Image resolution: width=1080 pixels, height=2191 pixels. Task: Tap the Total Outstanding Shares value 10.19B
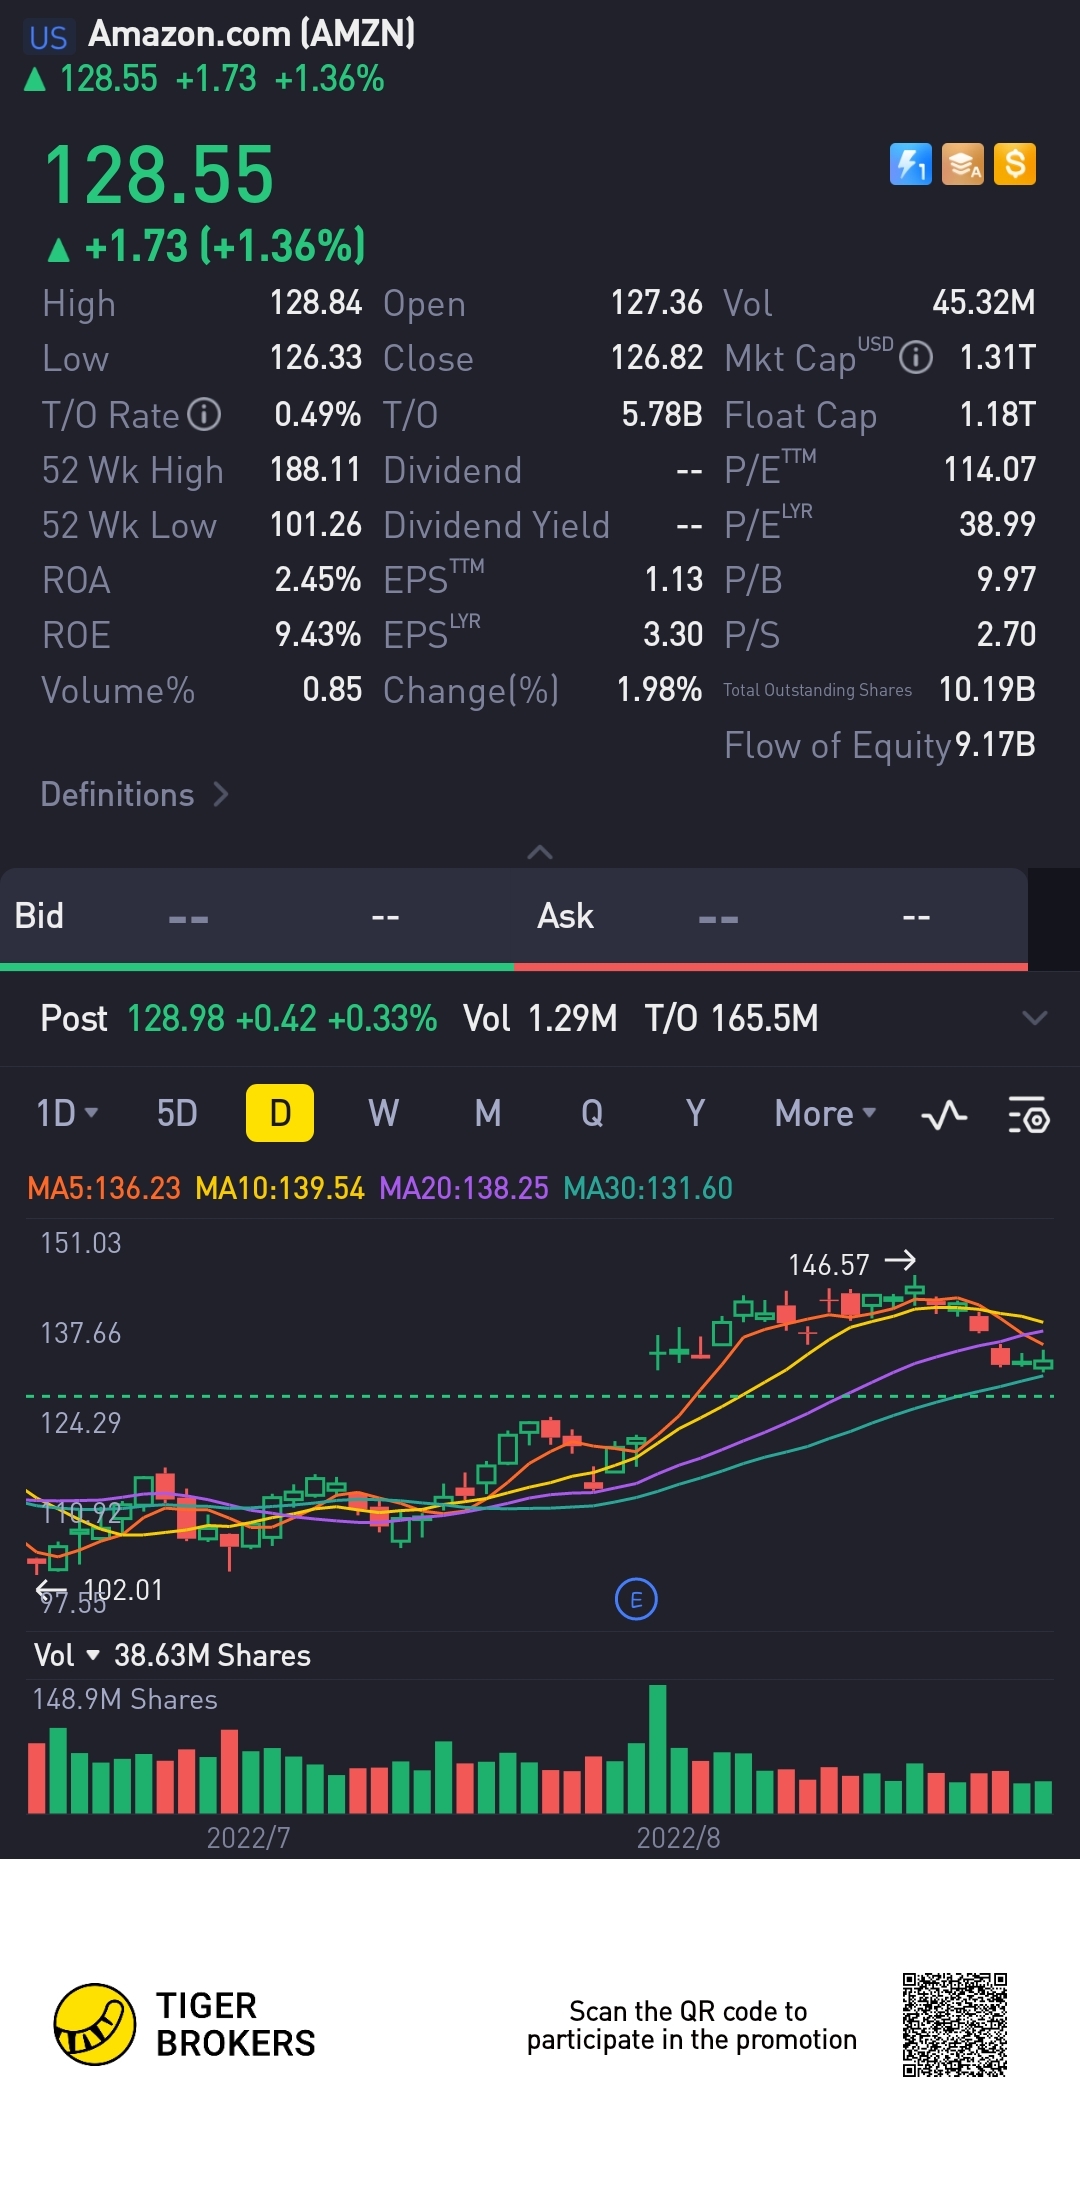click(987, 689)
